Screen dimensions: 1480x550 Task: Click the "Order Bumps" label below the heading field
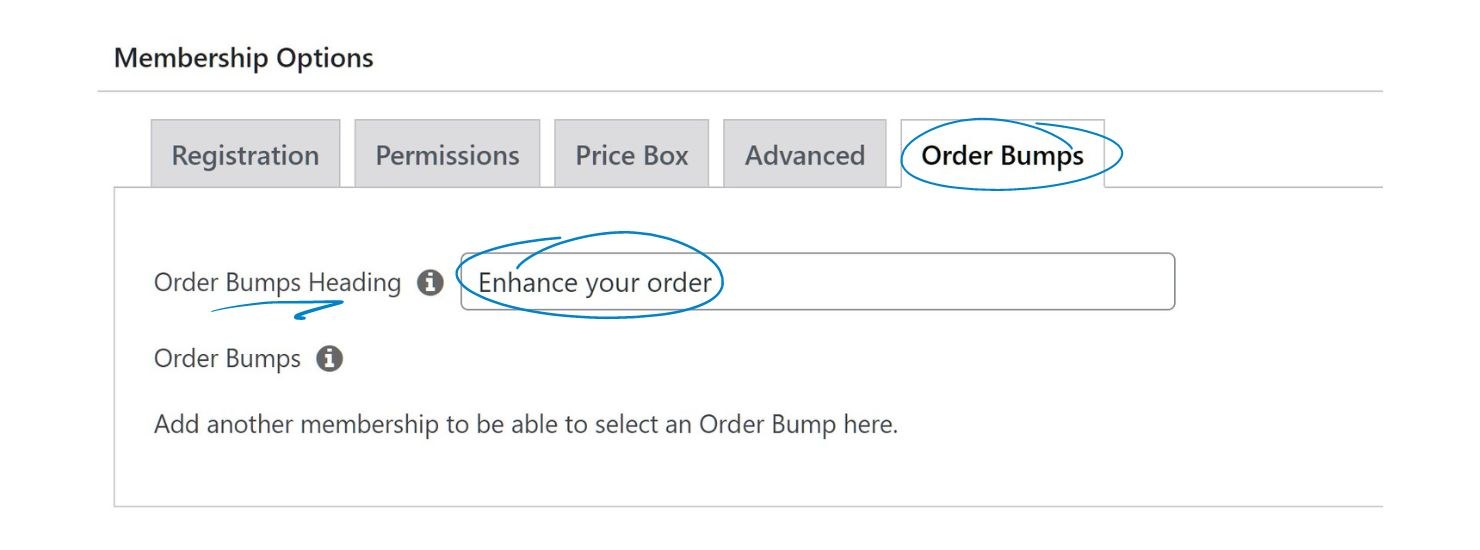[227, 359]
